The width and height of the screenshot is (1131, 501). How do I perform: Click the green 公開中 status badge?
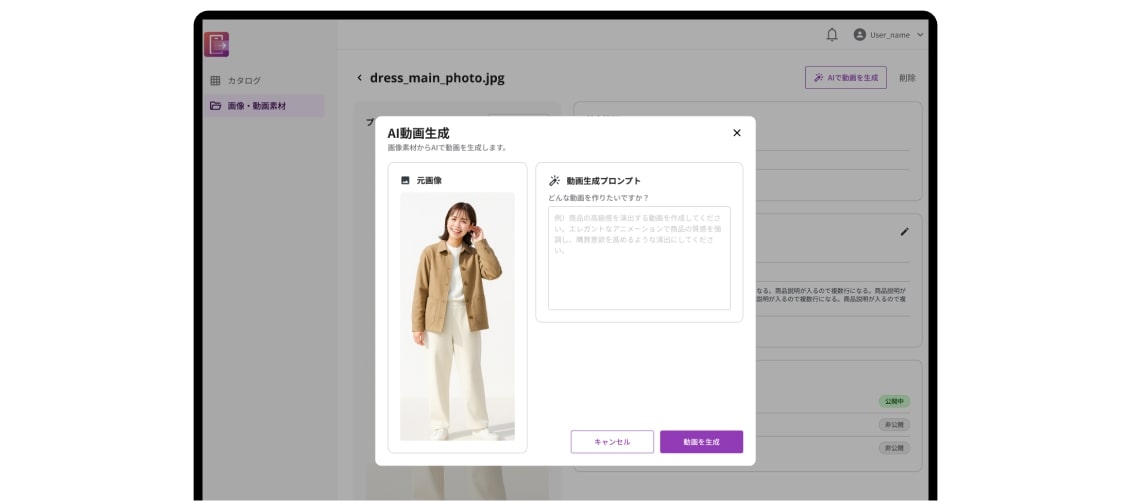pyautogui.click(x=893, y=401)
